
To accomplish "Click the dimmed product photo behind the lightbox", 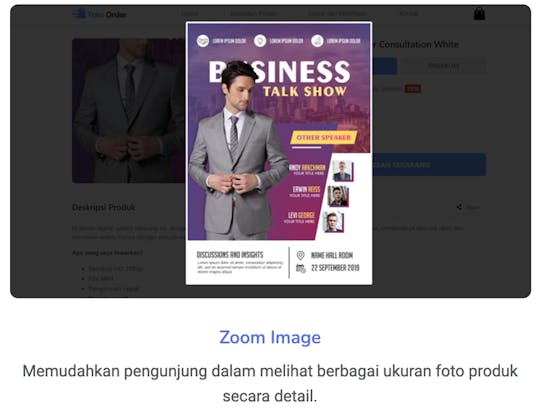I will click(128, 110).
